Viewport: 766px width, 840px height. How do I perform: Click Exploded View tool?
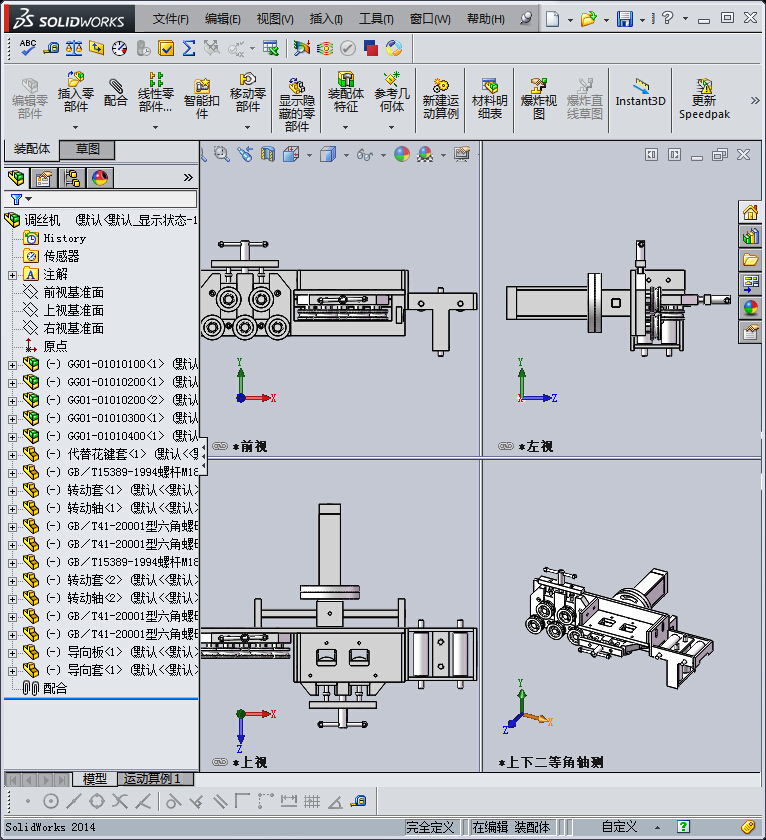coord(538,99)
